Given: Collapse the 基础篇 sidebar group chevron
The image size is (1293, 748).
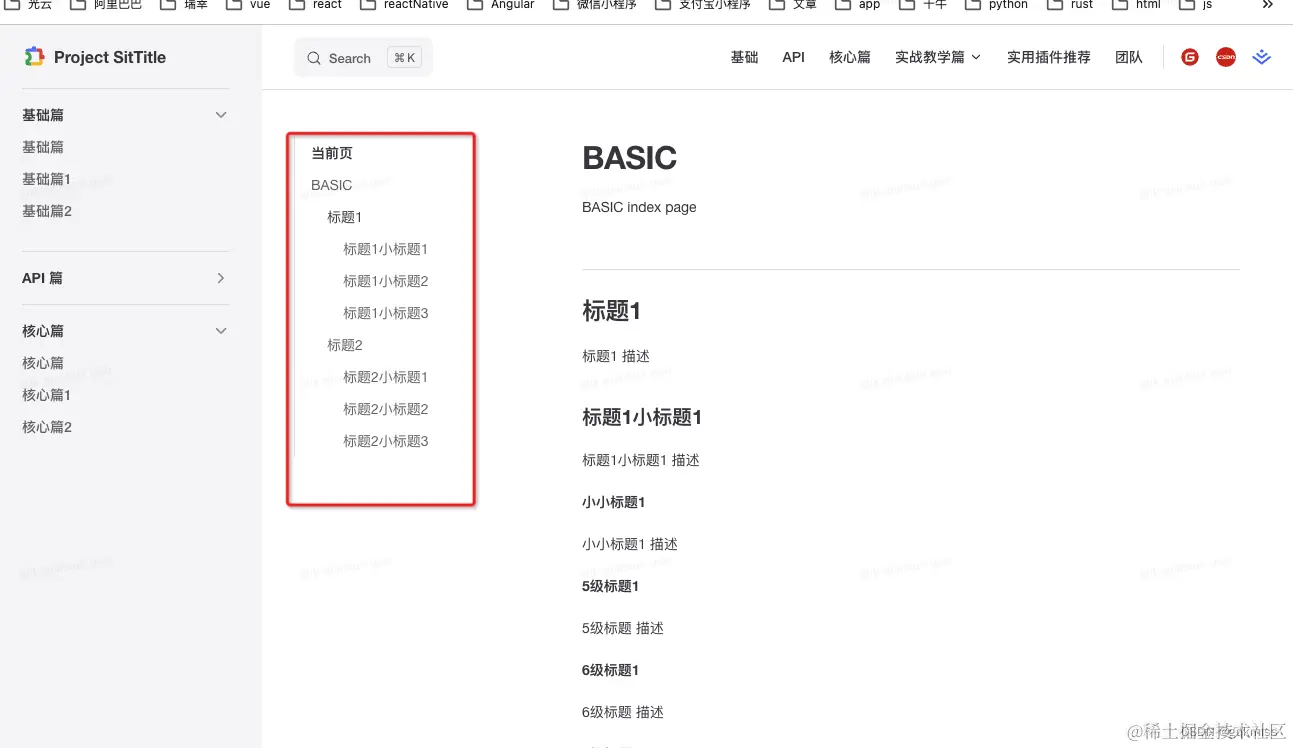Looking at the screenshot, I should coord(221,115).
